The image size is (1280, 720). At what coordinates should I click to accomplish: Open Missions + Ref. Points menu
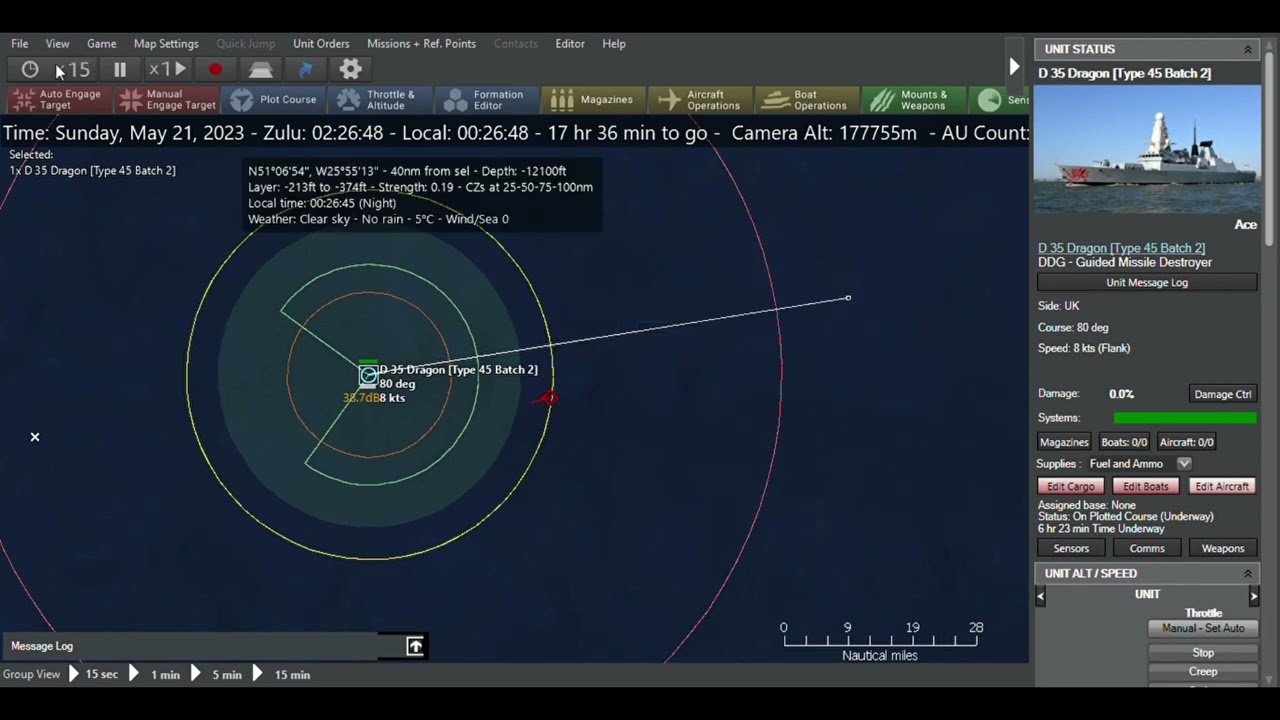click(421, 44)
